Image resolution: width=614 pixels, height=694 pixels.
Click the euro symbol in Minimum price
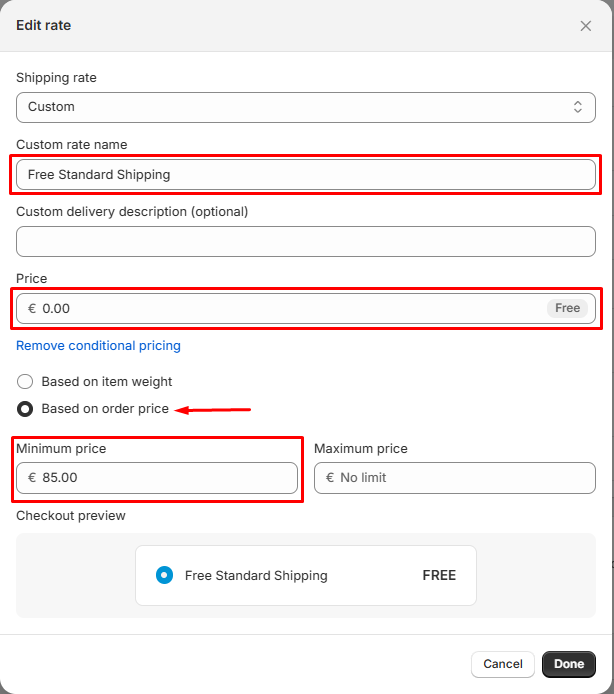(32, 478)
